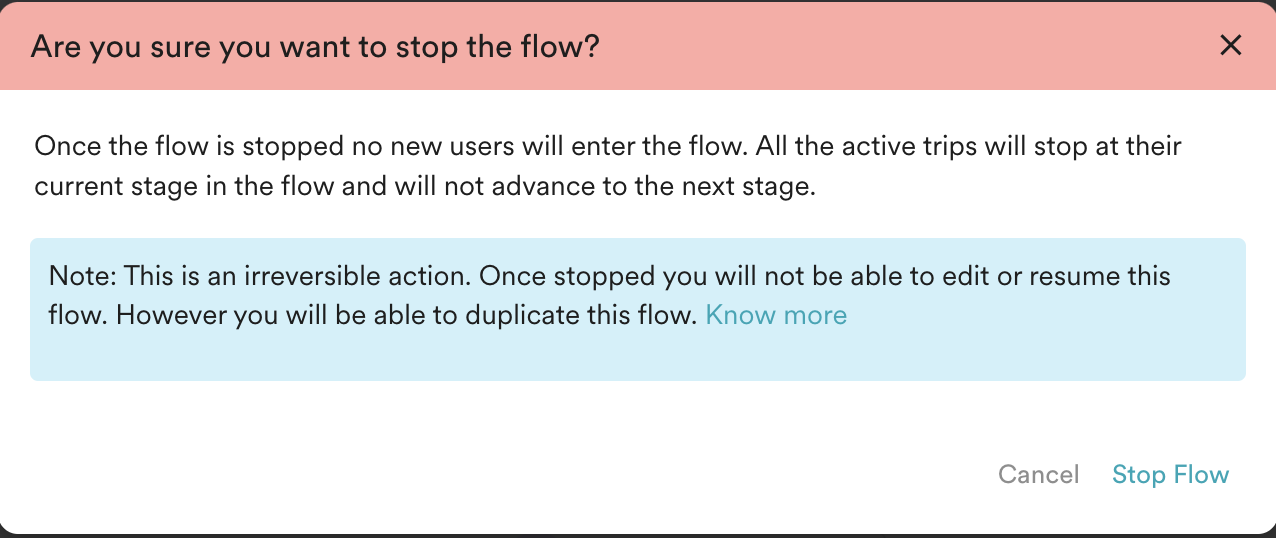Click the "Are you sure" dialog title

coord(315,46)
